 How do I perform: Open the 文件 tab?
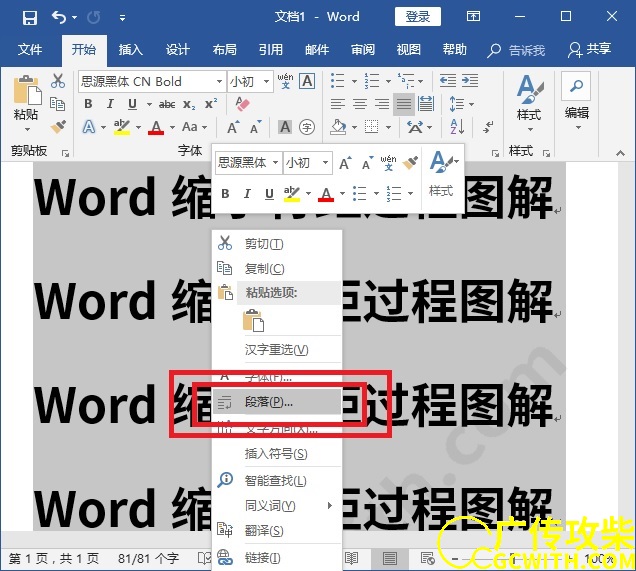click(30, 49)
